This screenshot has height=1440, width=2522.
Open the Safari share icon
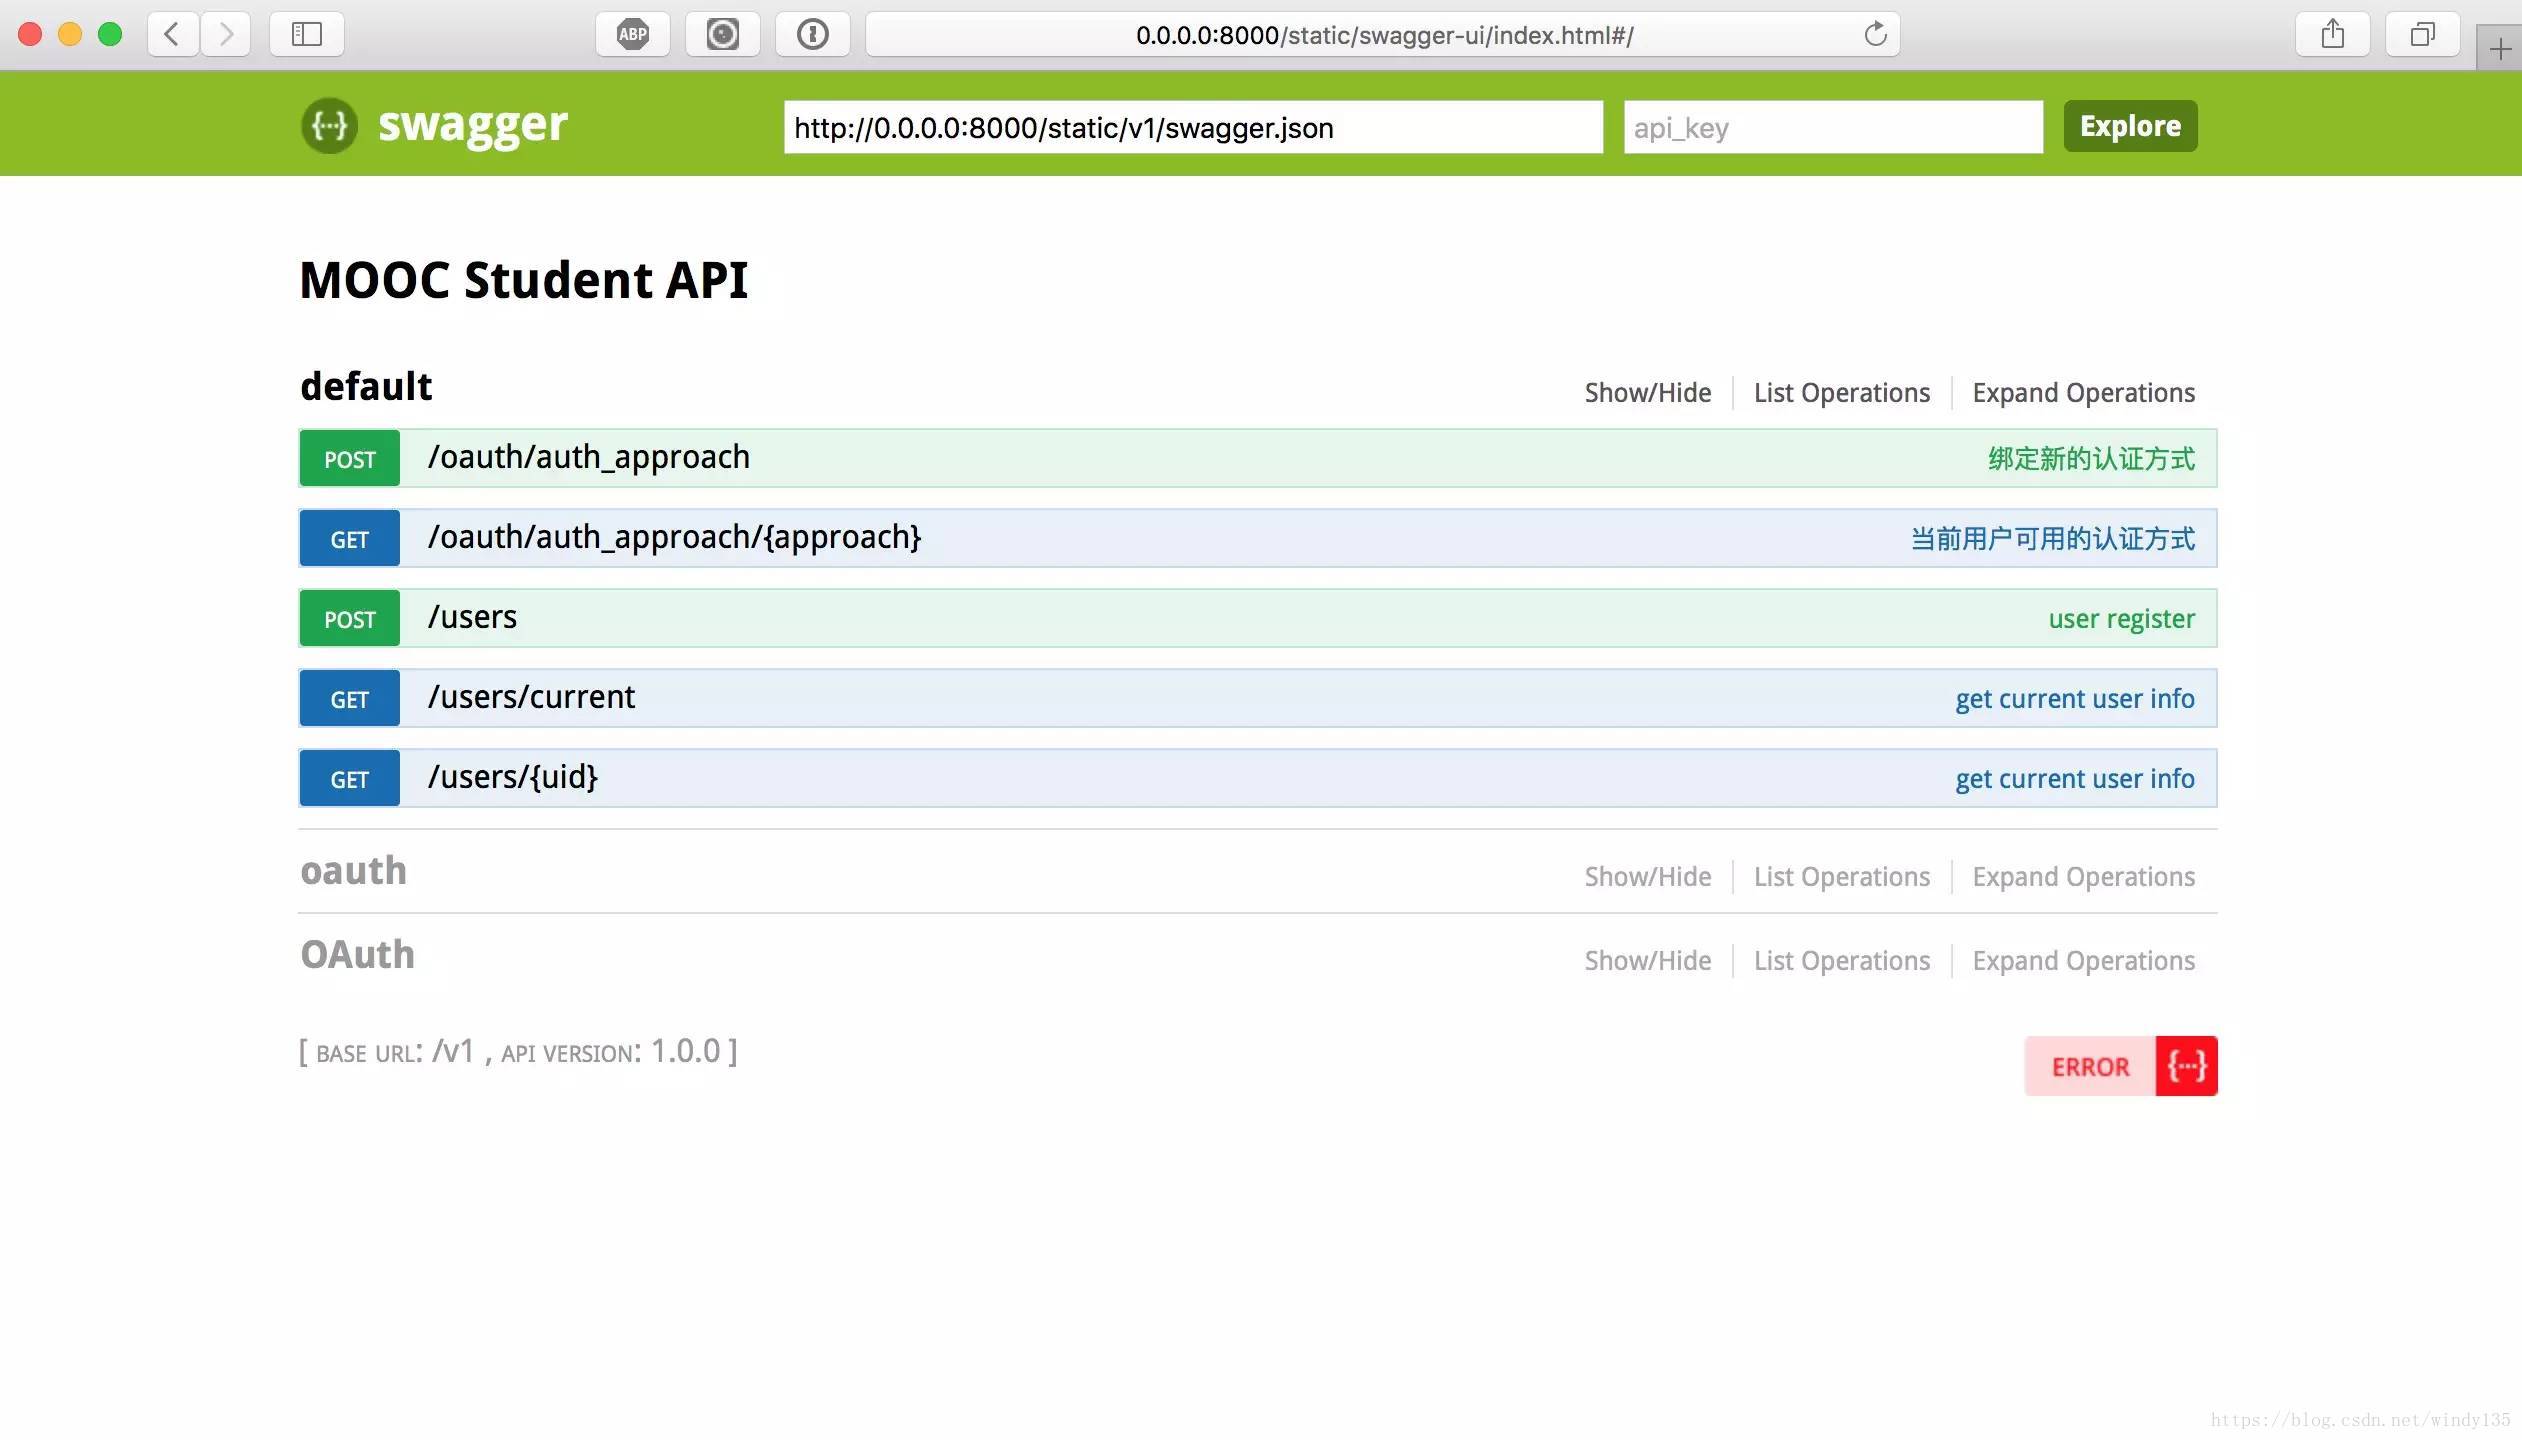click(x=2332, y=35)
